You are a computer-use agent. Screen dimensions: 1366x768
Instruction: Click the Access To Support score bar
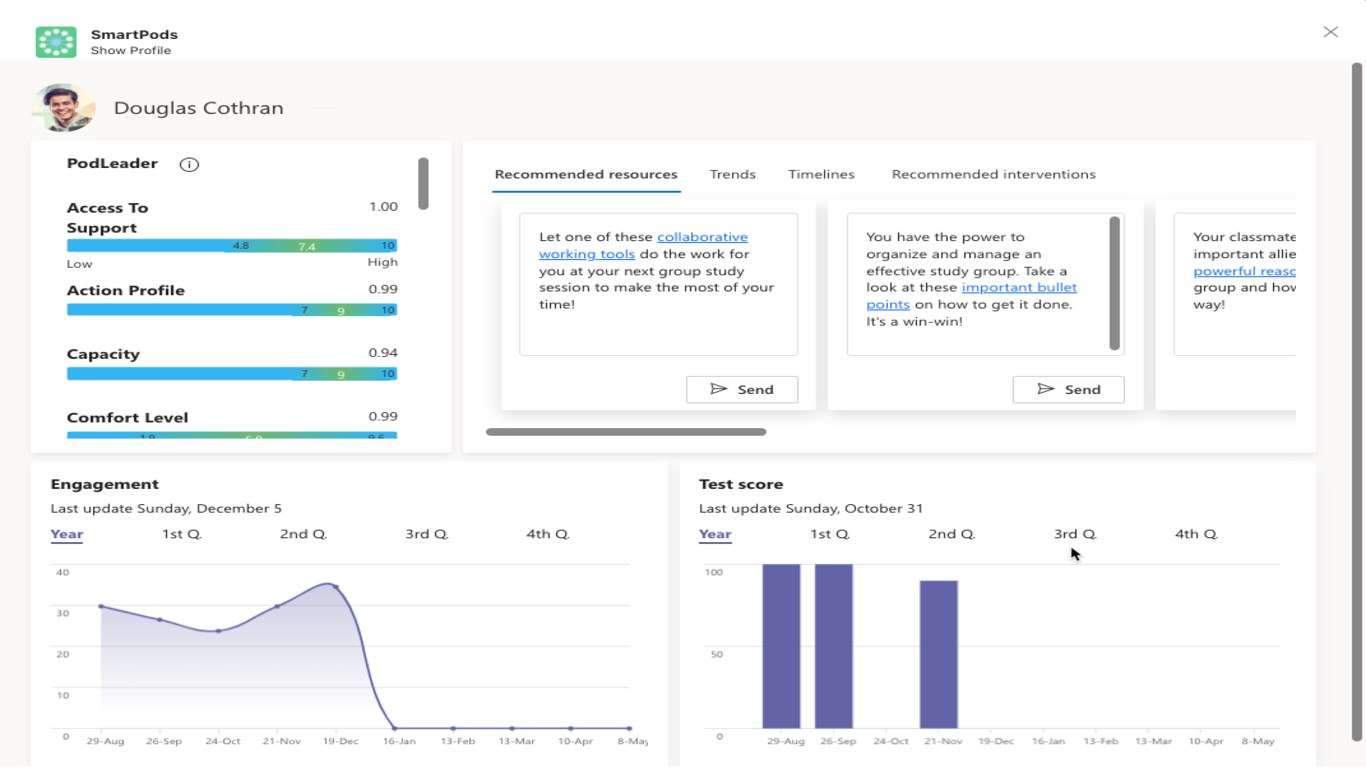click(232, 245)
